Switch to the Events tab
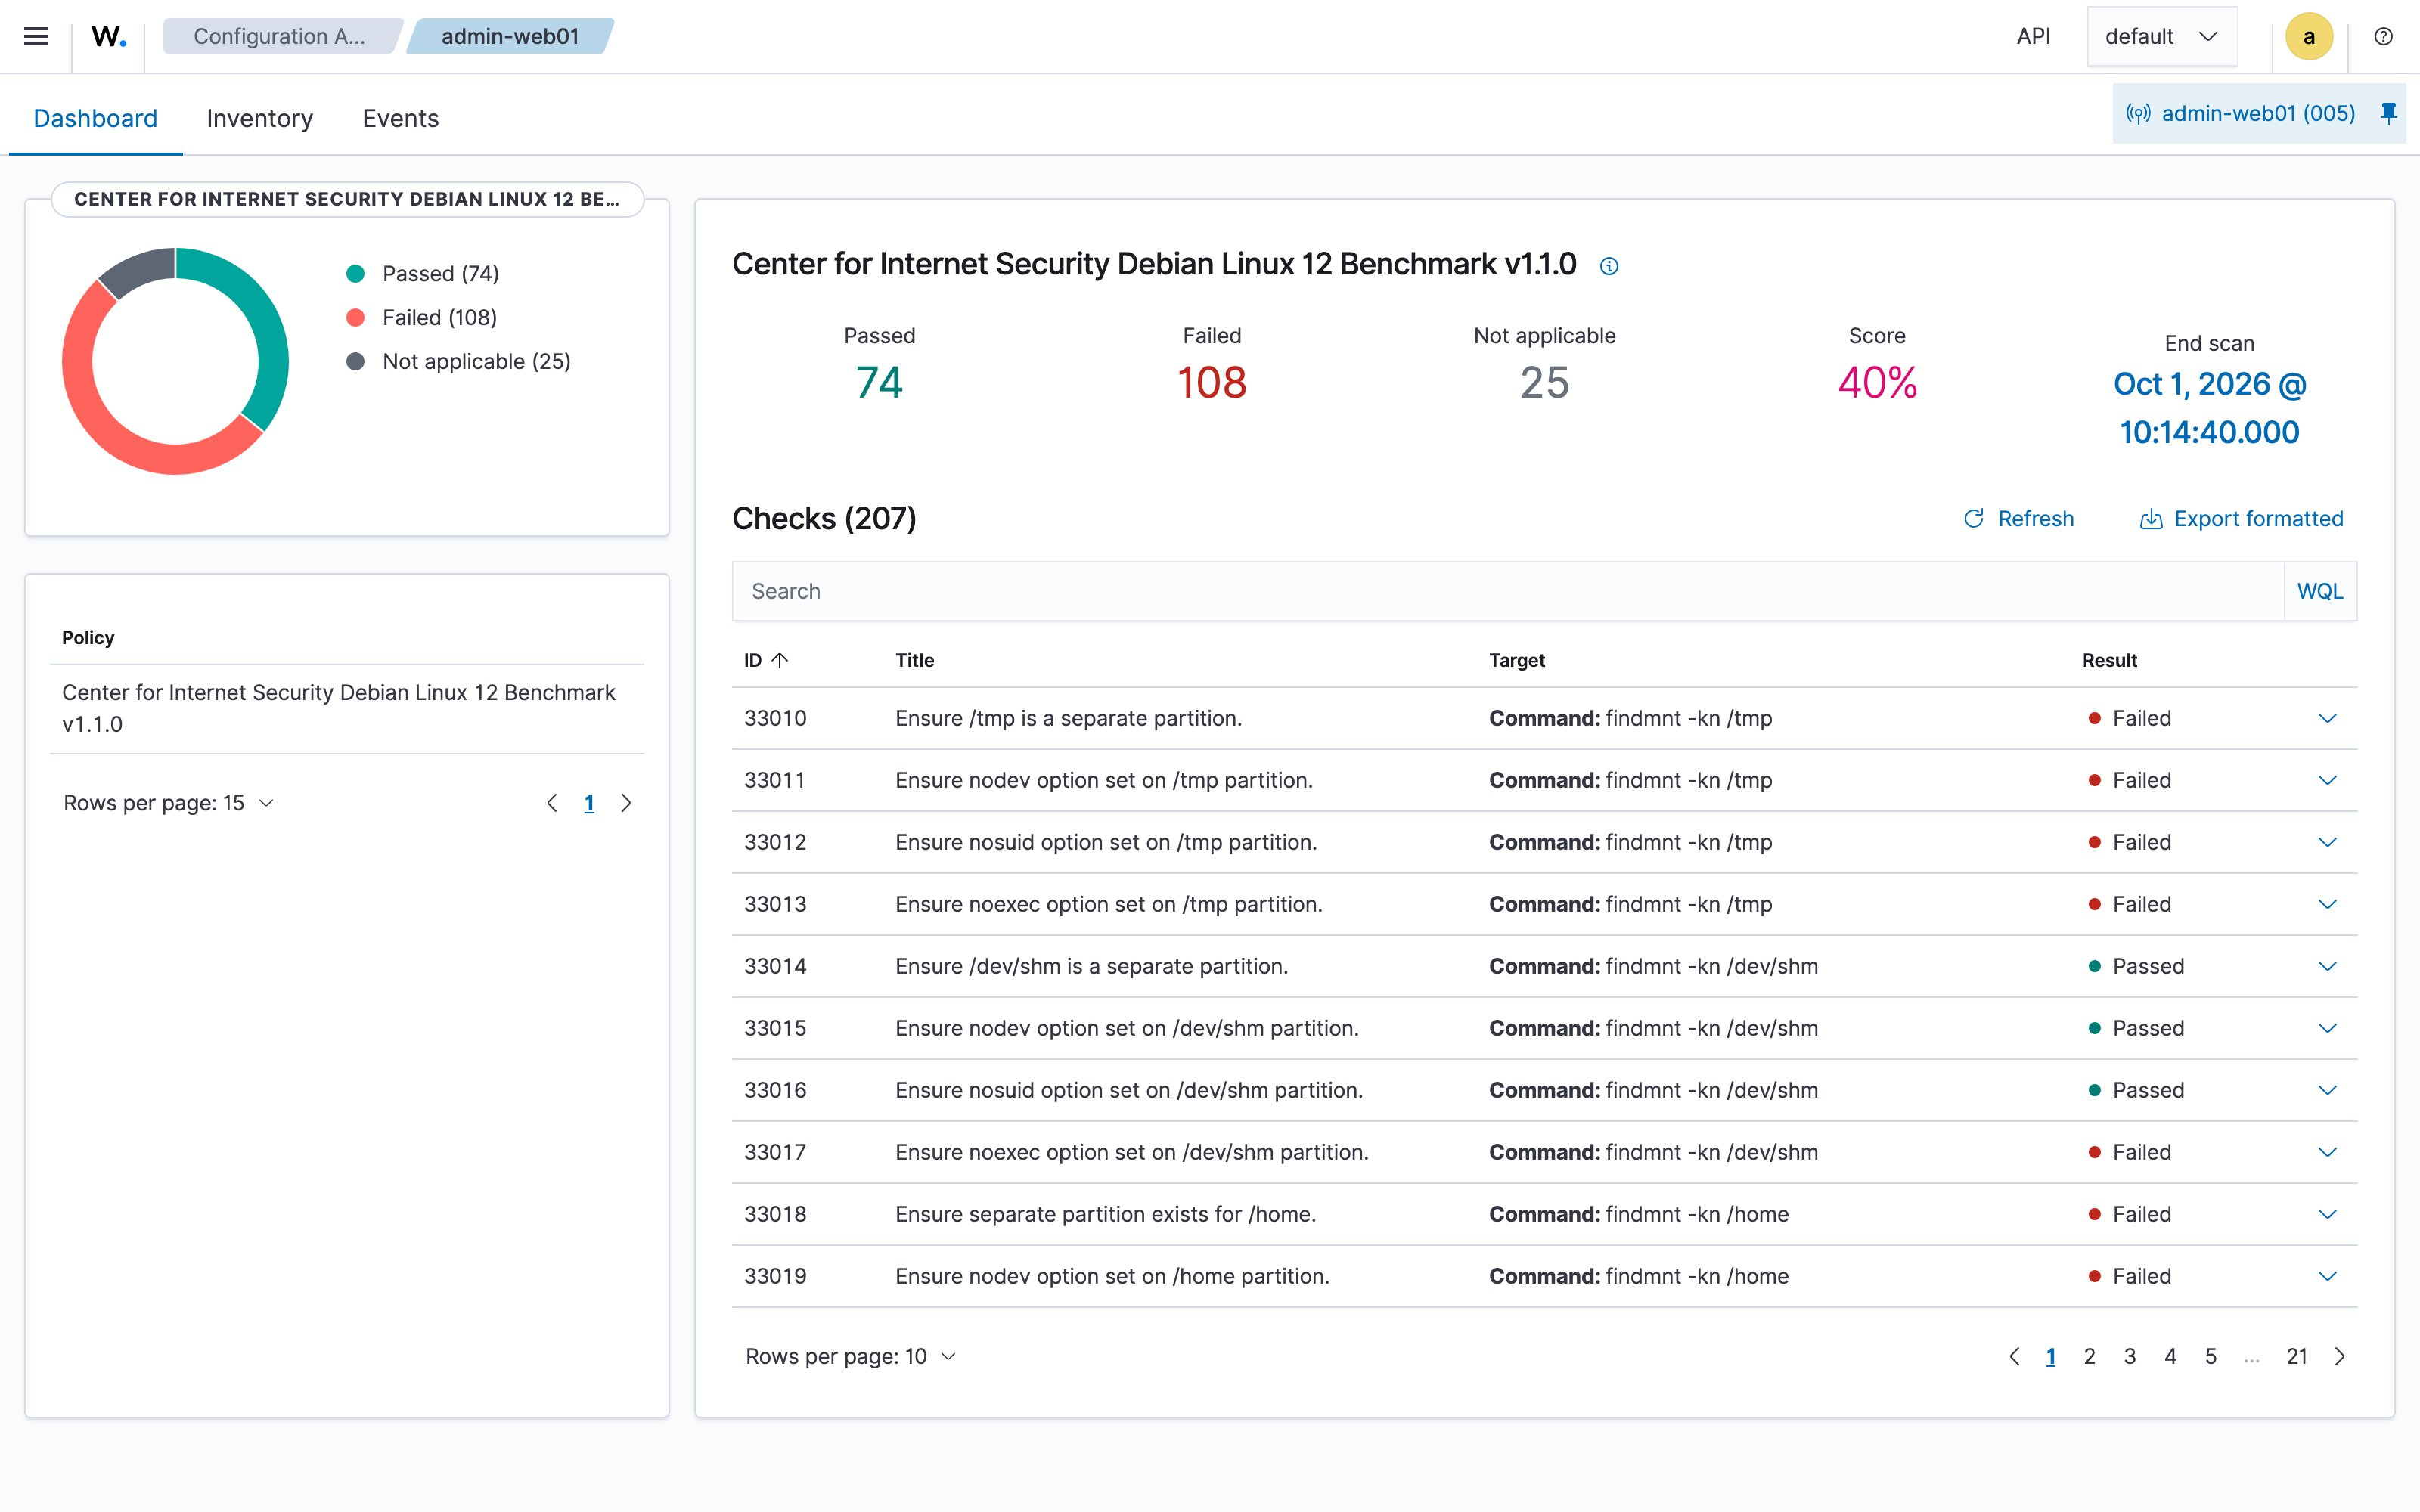 pos(400,118)
